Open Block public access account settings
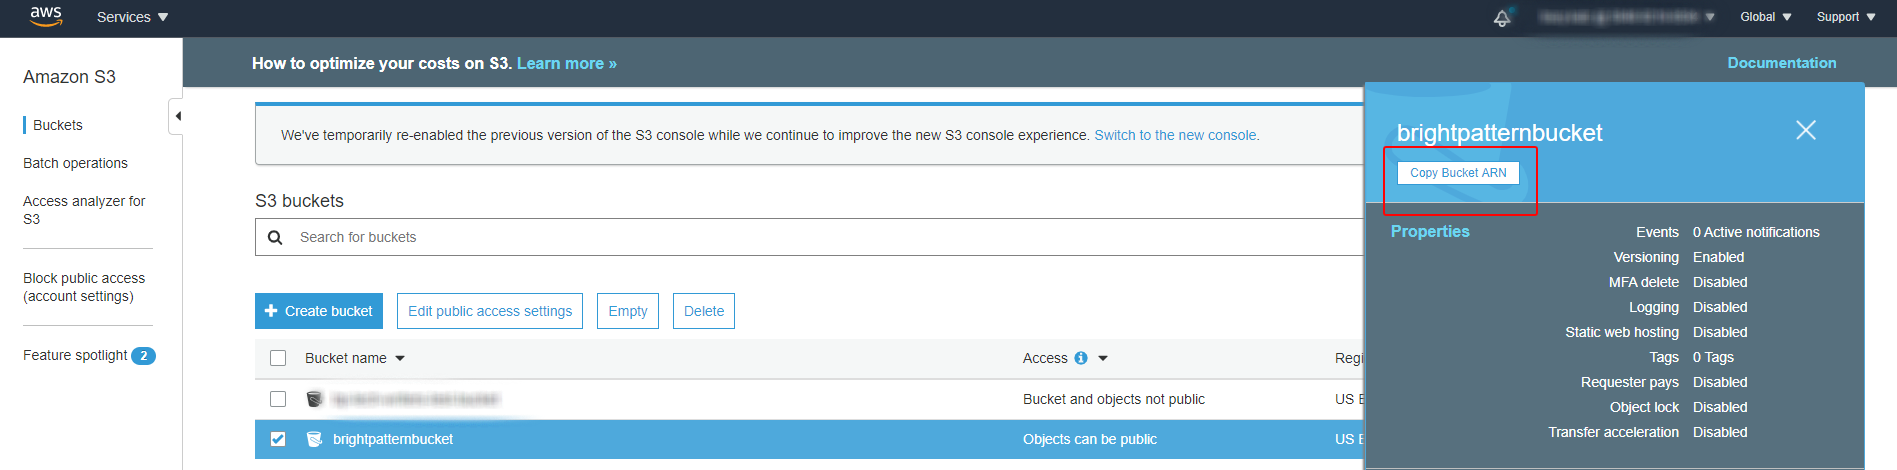 84,287
